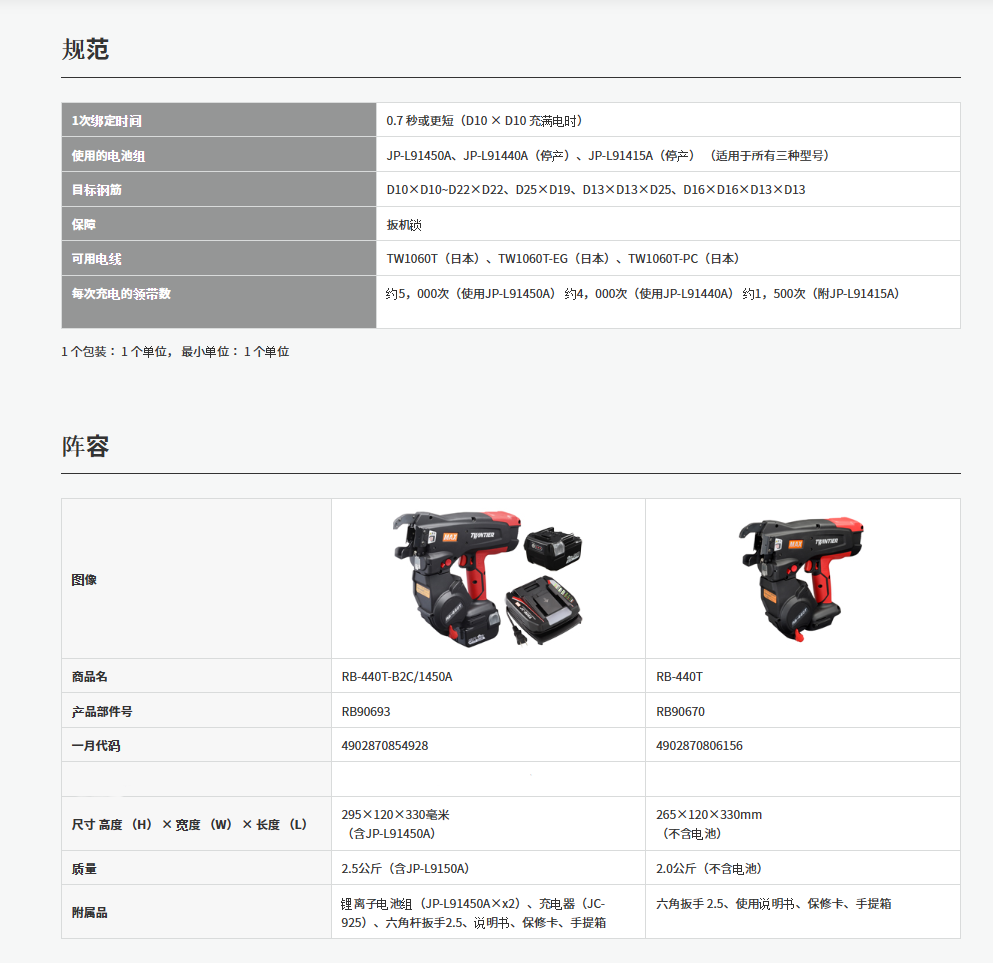Click the code 4902870806156

pos(699,746)
